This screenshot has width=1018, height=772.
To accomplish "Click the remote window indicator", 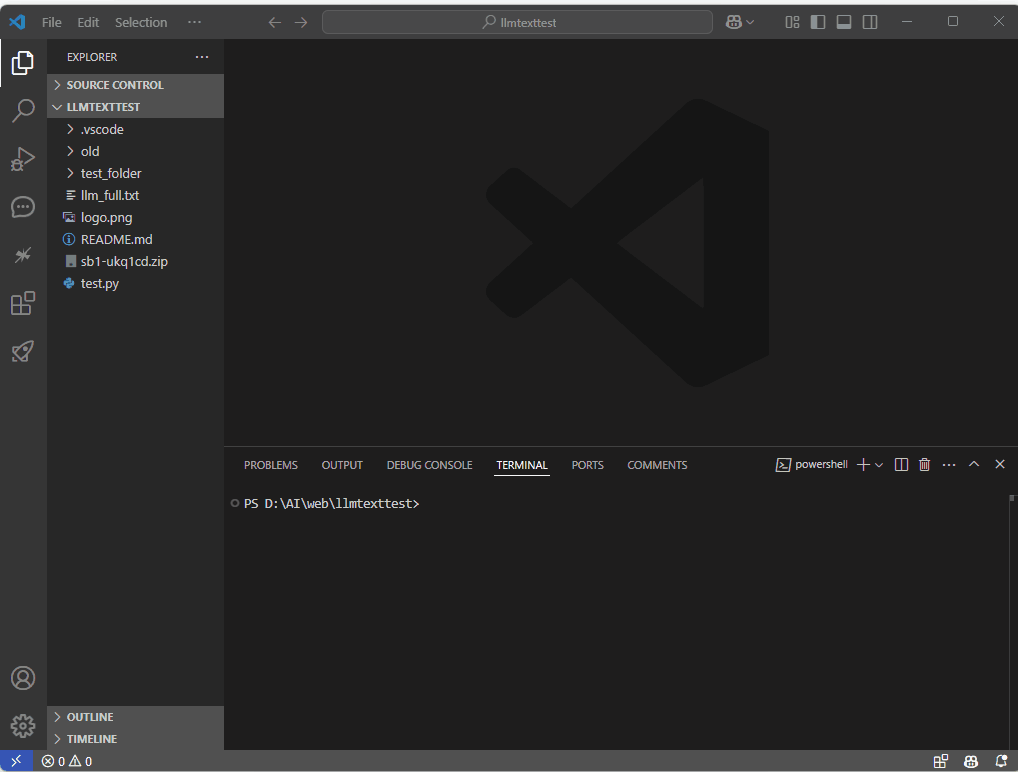I will [16, 760].
